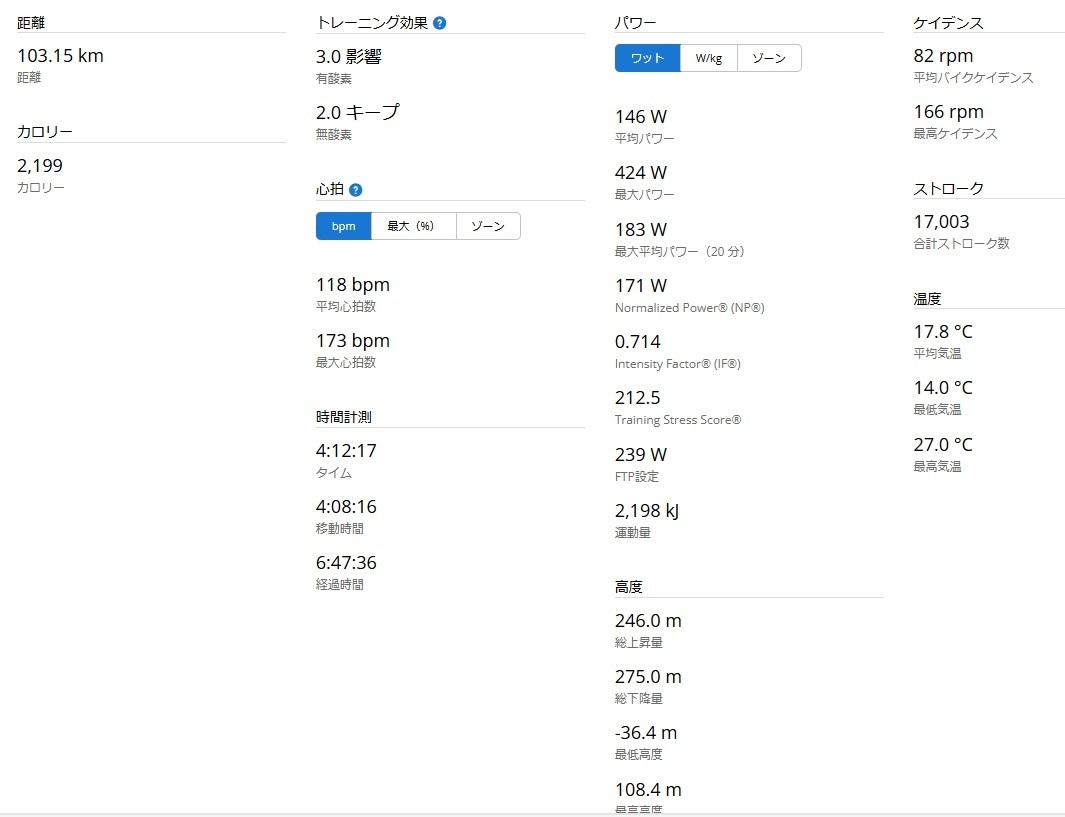Select the ワット power tab

647,58
